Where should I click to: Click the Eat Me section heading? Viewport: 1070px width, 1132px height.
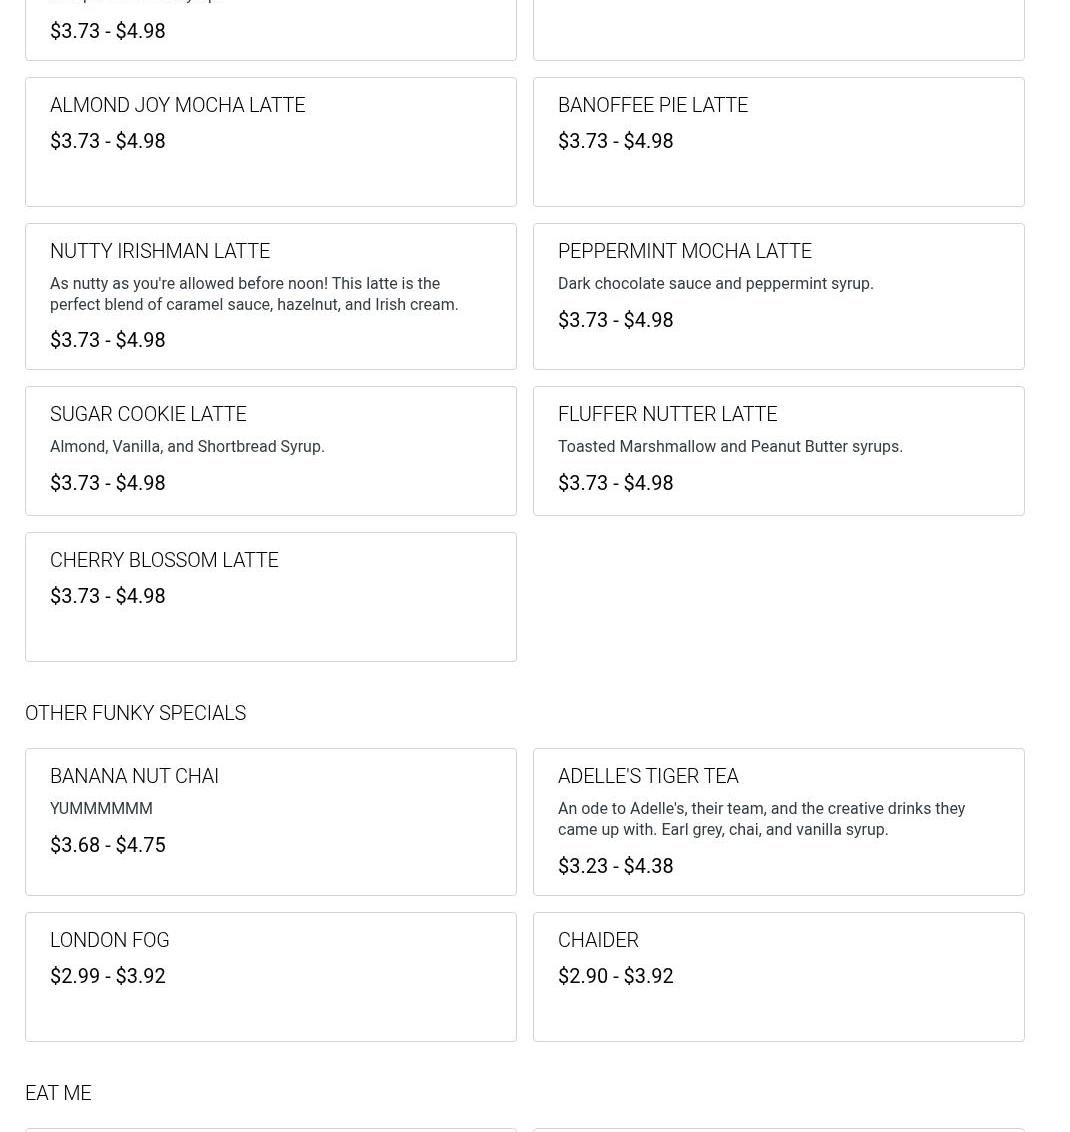[58, 1093]
